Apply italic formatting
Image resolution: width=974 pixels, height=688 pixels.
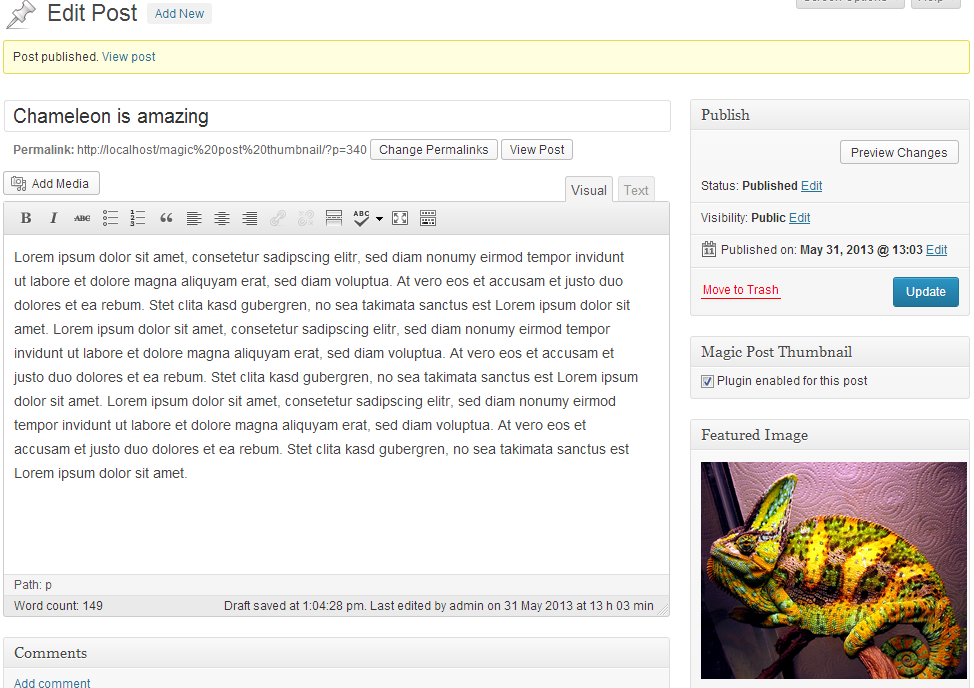53,218
